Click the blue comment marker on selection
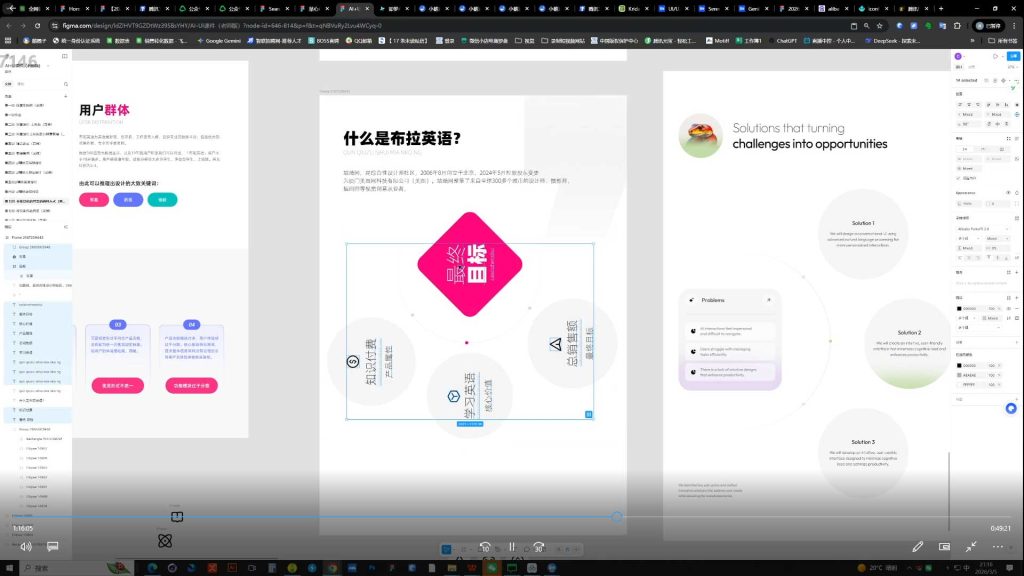 (588, 414)
